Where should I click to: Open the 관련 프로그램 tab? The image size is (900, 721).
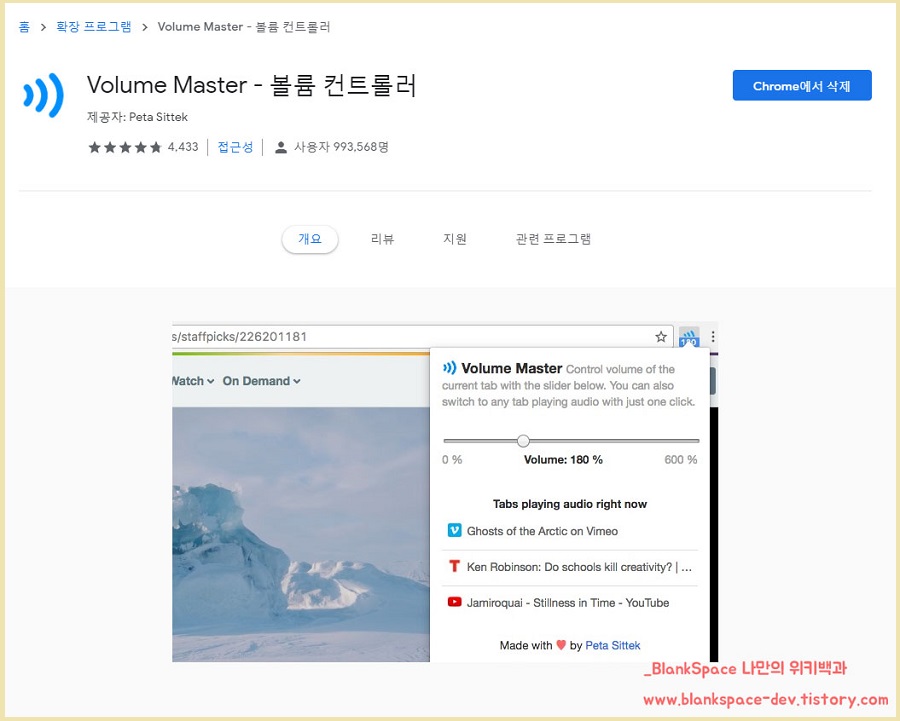tap(553, 239)
